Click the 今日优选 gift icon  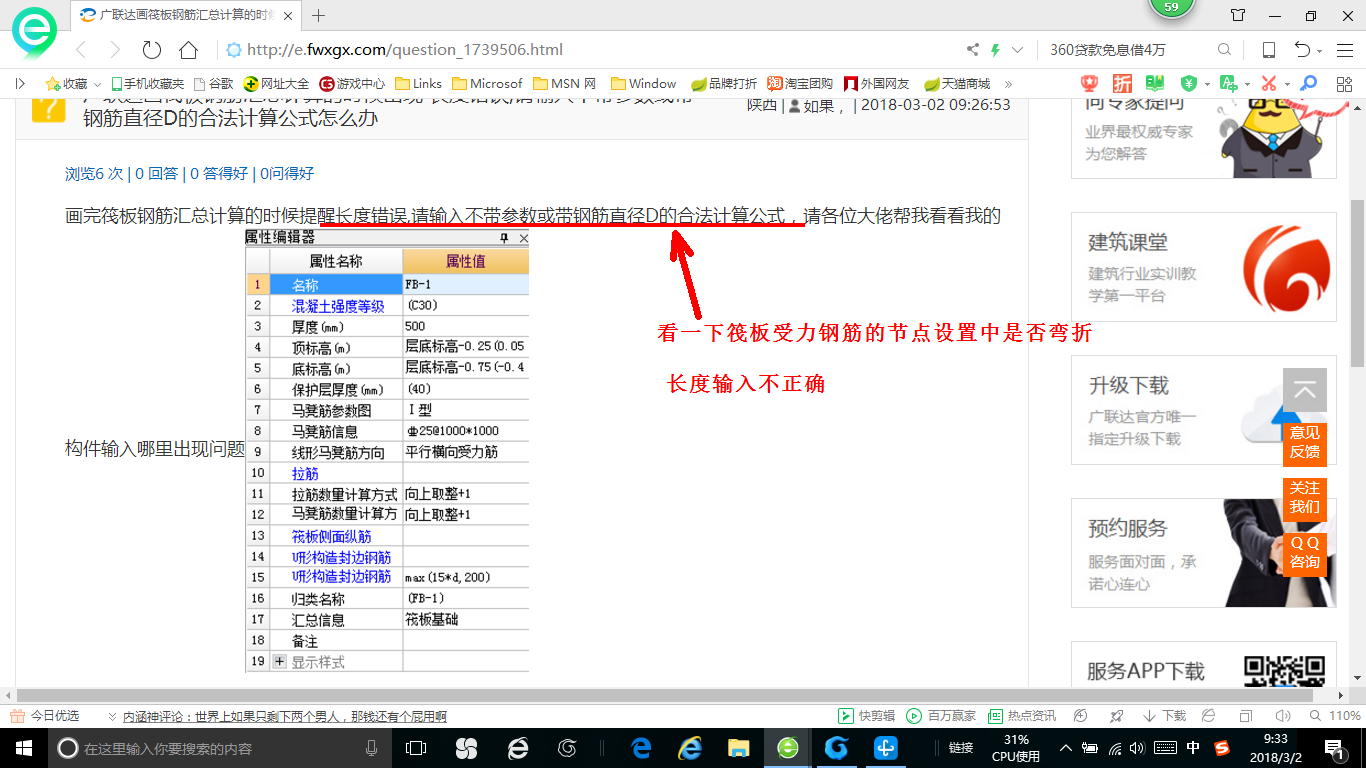tap(17, 716)
